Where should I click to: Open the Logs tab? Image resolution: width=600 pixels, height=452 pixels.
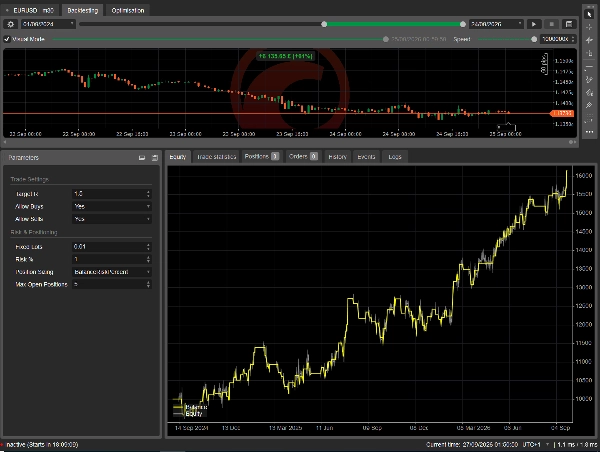click(395, 157)
